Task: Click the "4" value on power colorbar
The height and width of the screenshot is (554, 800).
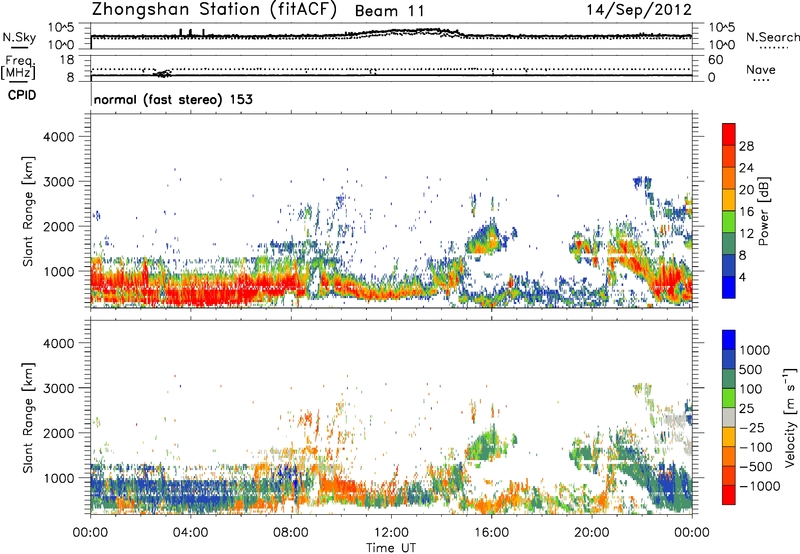Action: (742, 277)
